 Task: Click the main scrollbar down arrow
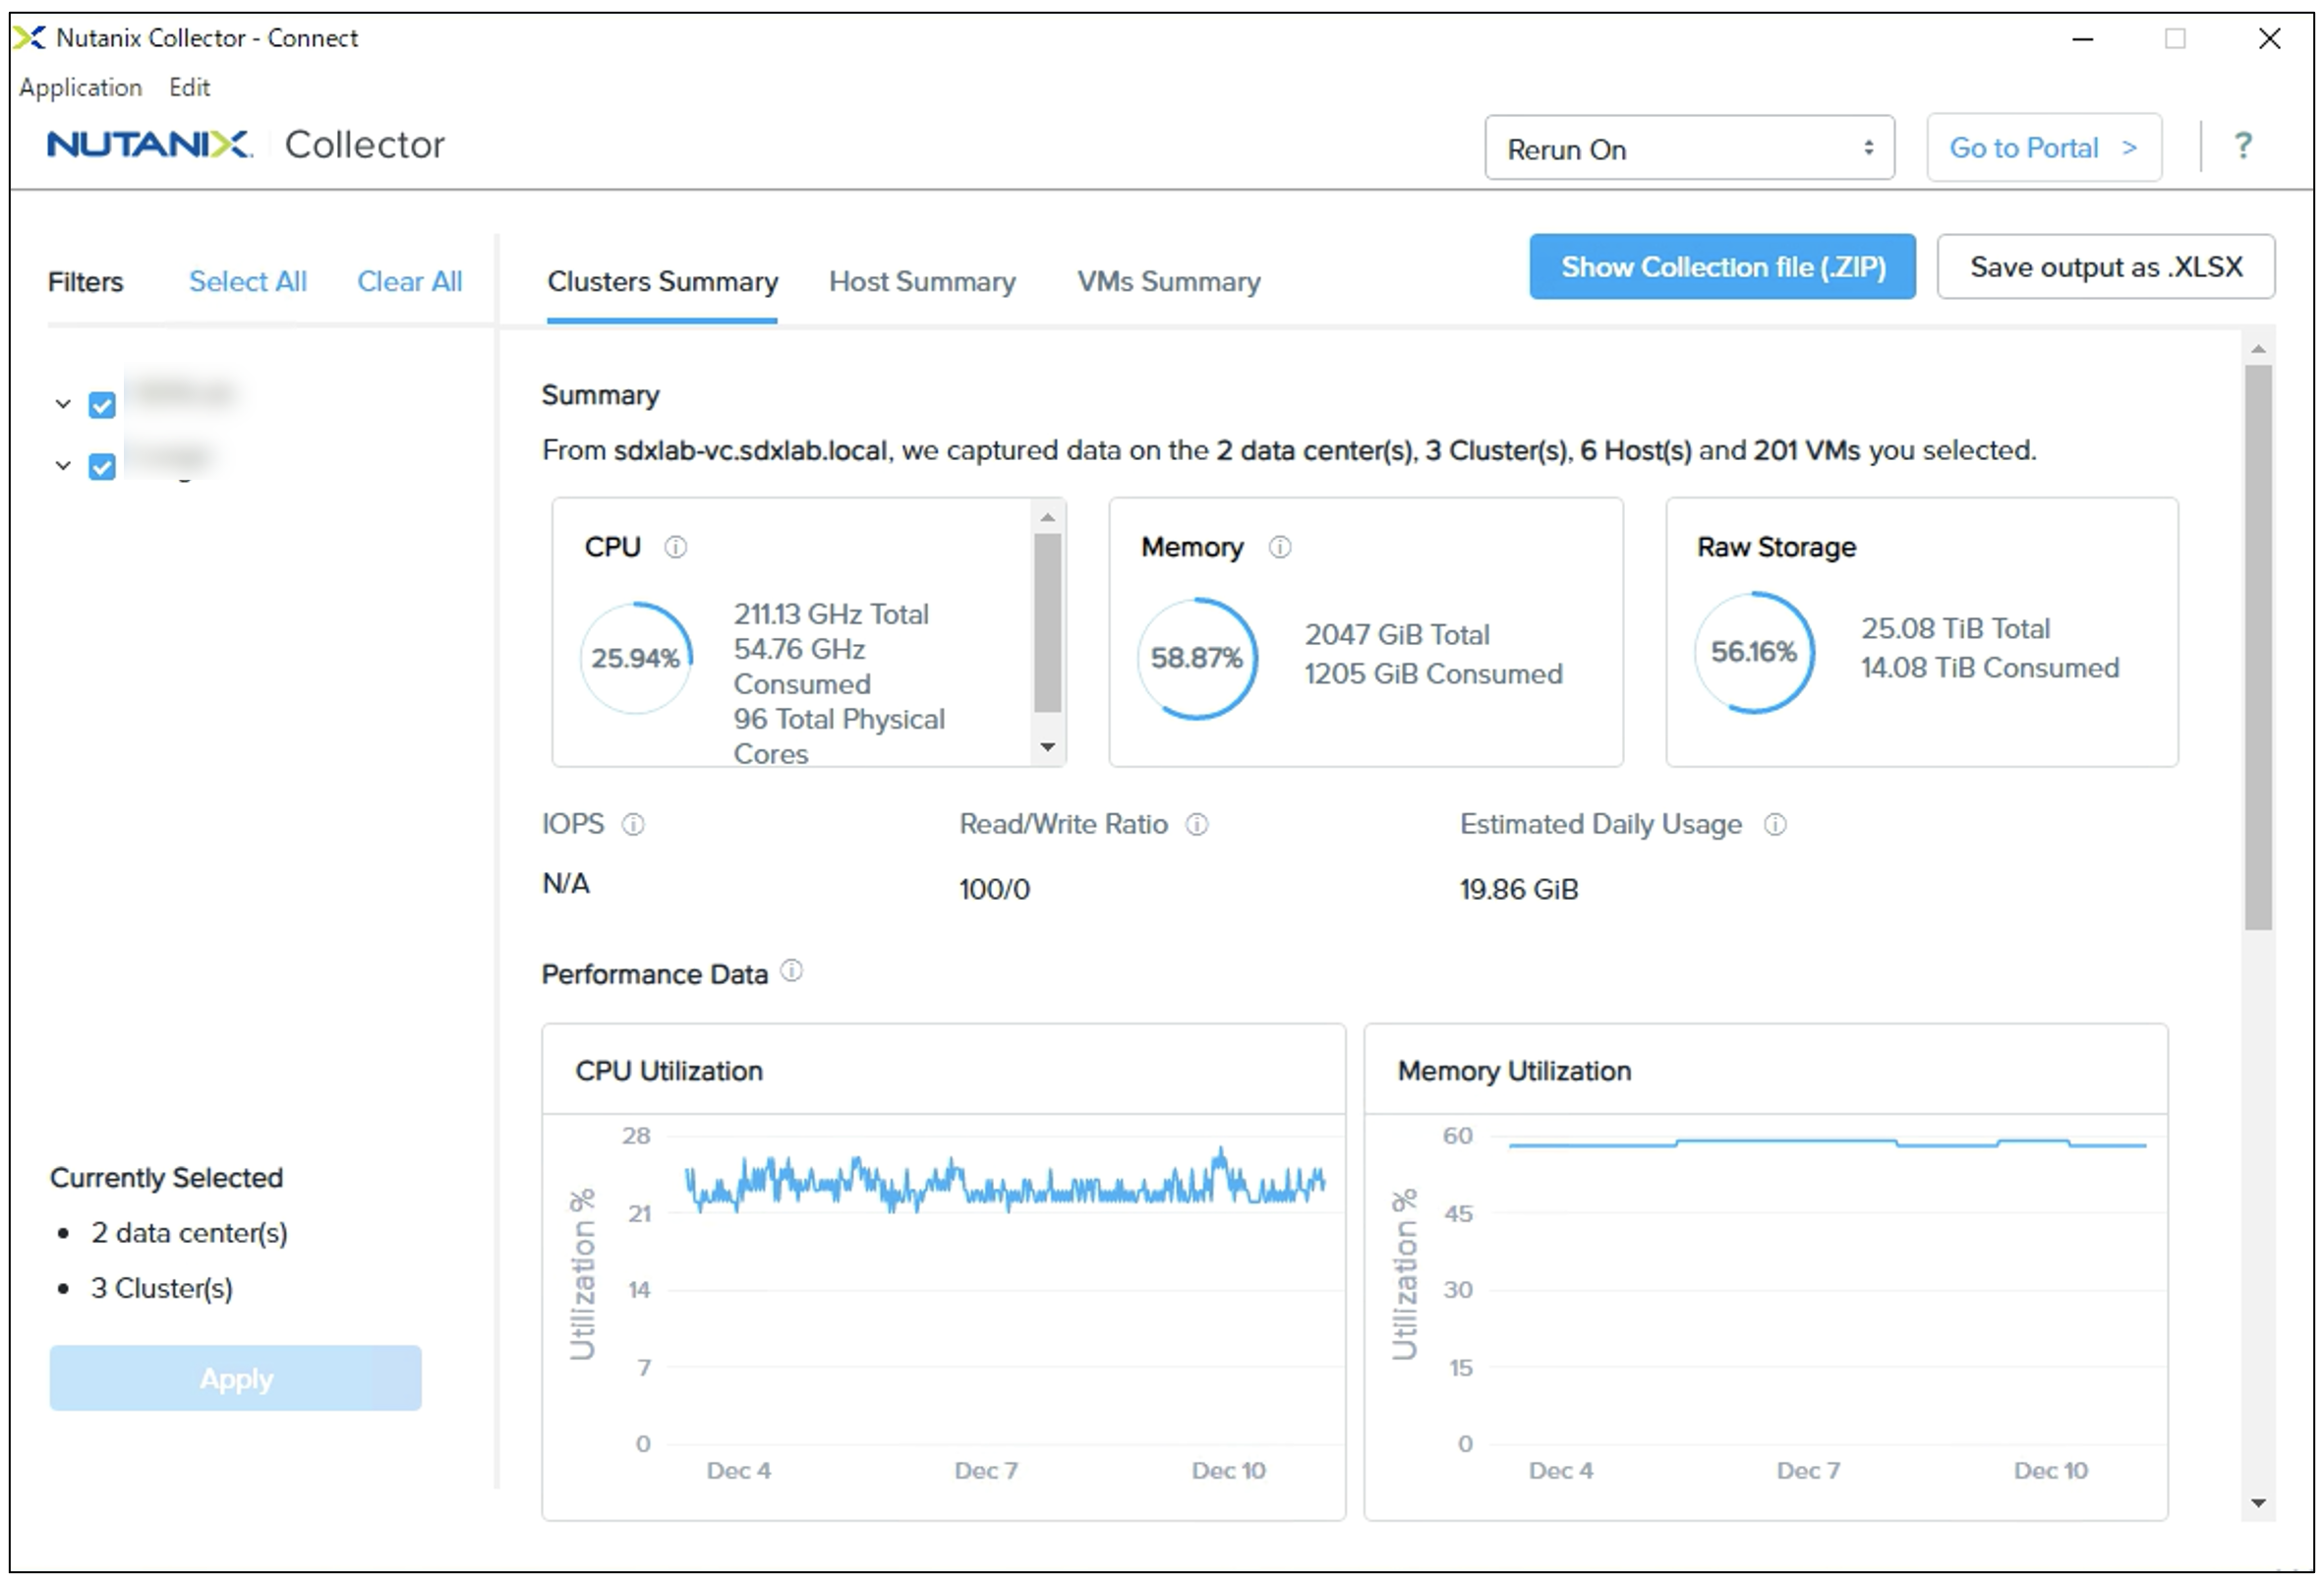pos(2258,1502)
